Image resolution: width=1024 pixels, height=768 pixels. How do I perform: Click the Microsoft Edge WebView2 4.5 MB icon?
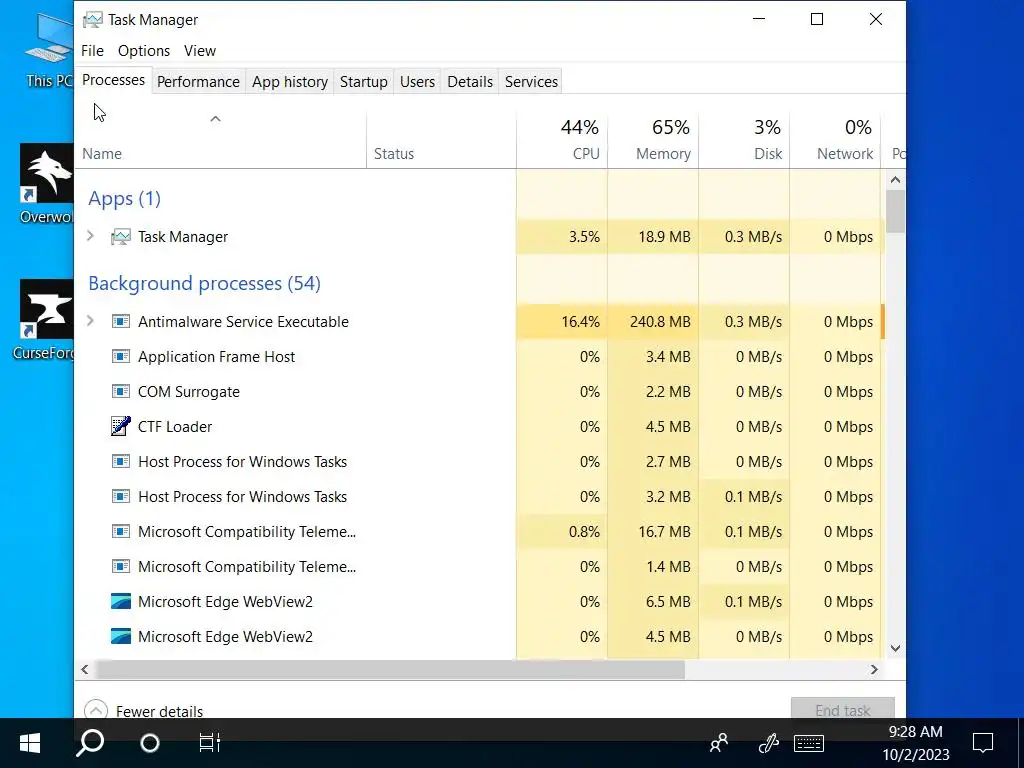121,637
